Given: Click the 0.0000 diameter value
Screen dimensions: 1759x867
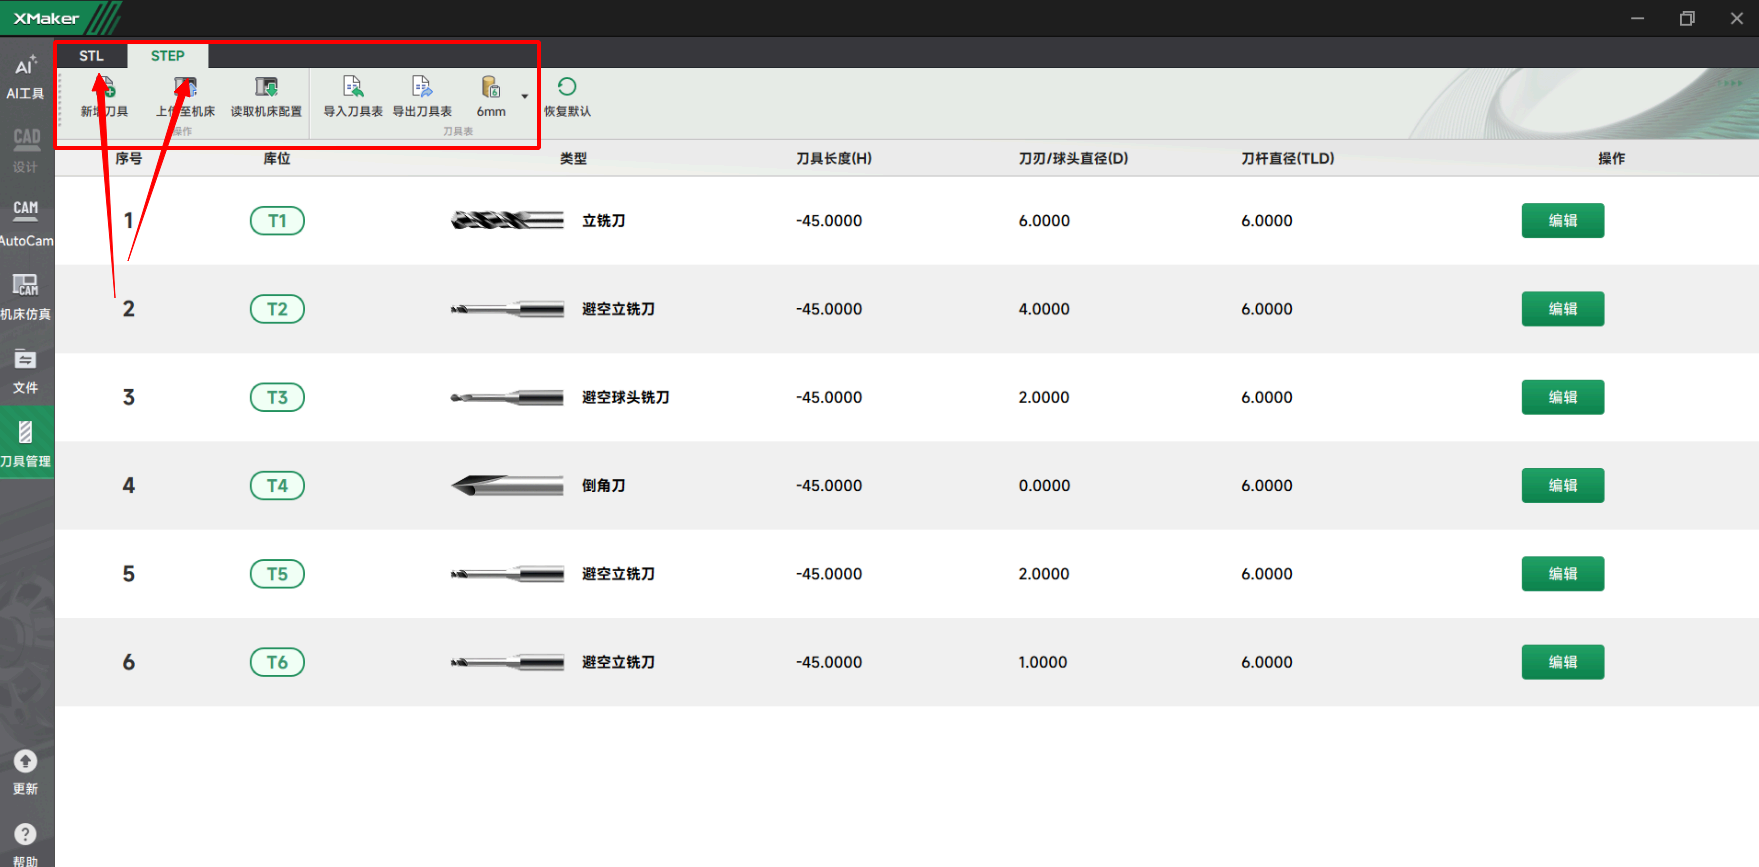Looking at the screenshot, I should 1044,486.
